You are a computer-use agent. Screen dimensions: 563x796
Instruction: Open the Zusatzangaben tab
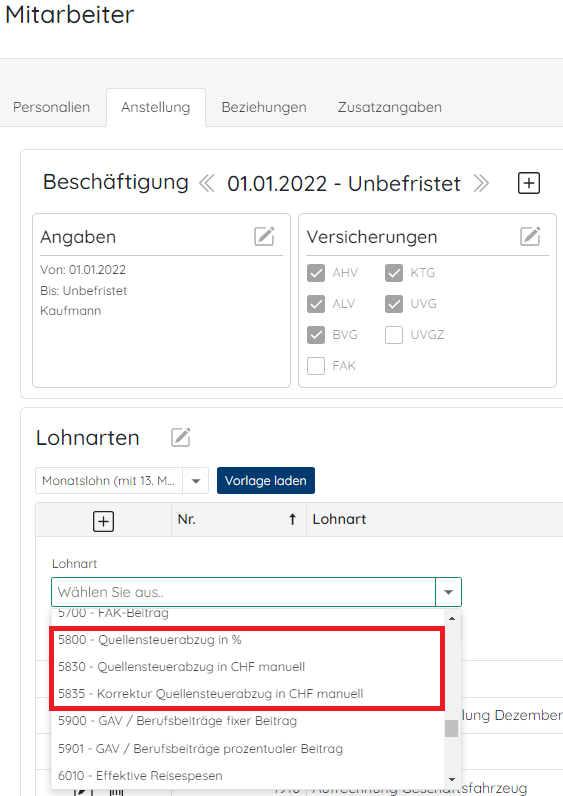point(390,107)
